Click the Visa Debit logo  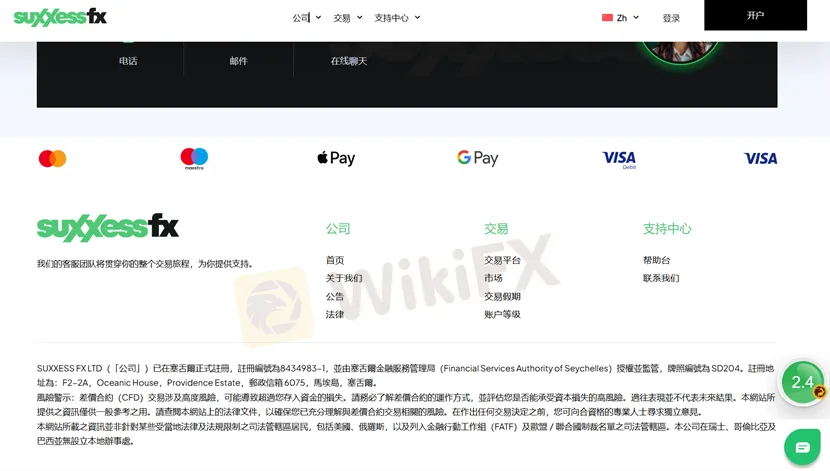[619, 159]
